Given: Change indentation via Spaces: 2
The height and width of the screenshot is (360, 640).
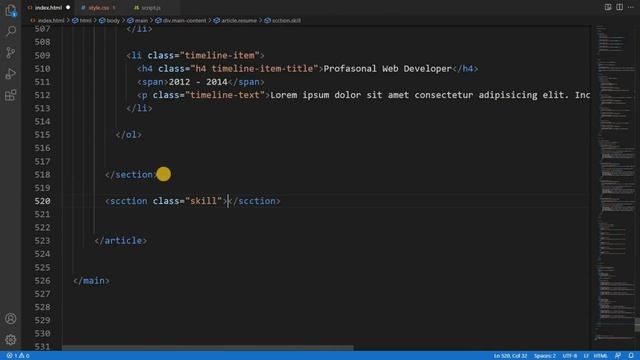Looking at the screenshot, I should coord(544,356).
